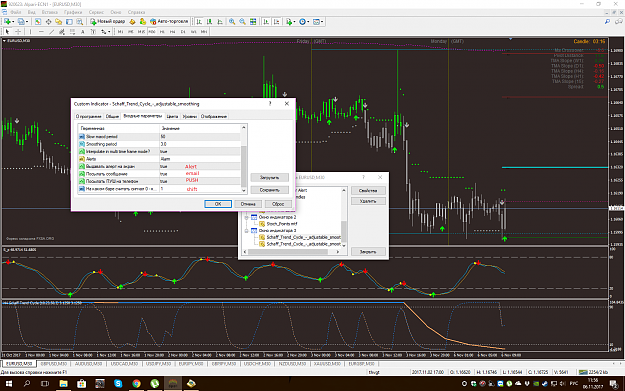Collapse the Окно индикатора 3 tree node
Image resolution: width=625 pixels, height=391 pixels.
[246, 231]
